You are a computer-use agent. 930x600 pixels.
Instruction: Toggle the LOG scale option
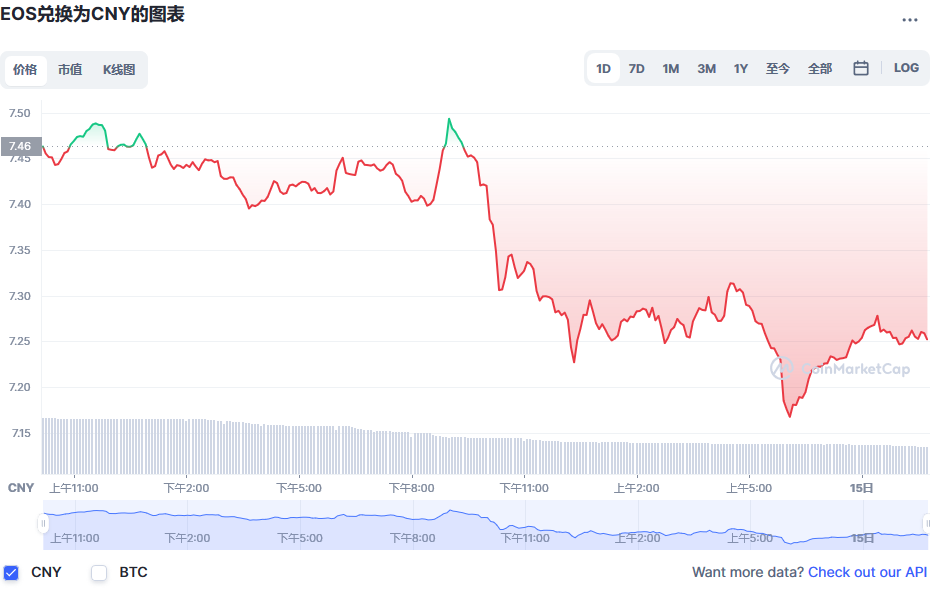coord(906,68)
